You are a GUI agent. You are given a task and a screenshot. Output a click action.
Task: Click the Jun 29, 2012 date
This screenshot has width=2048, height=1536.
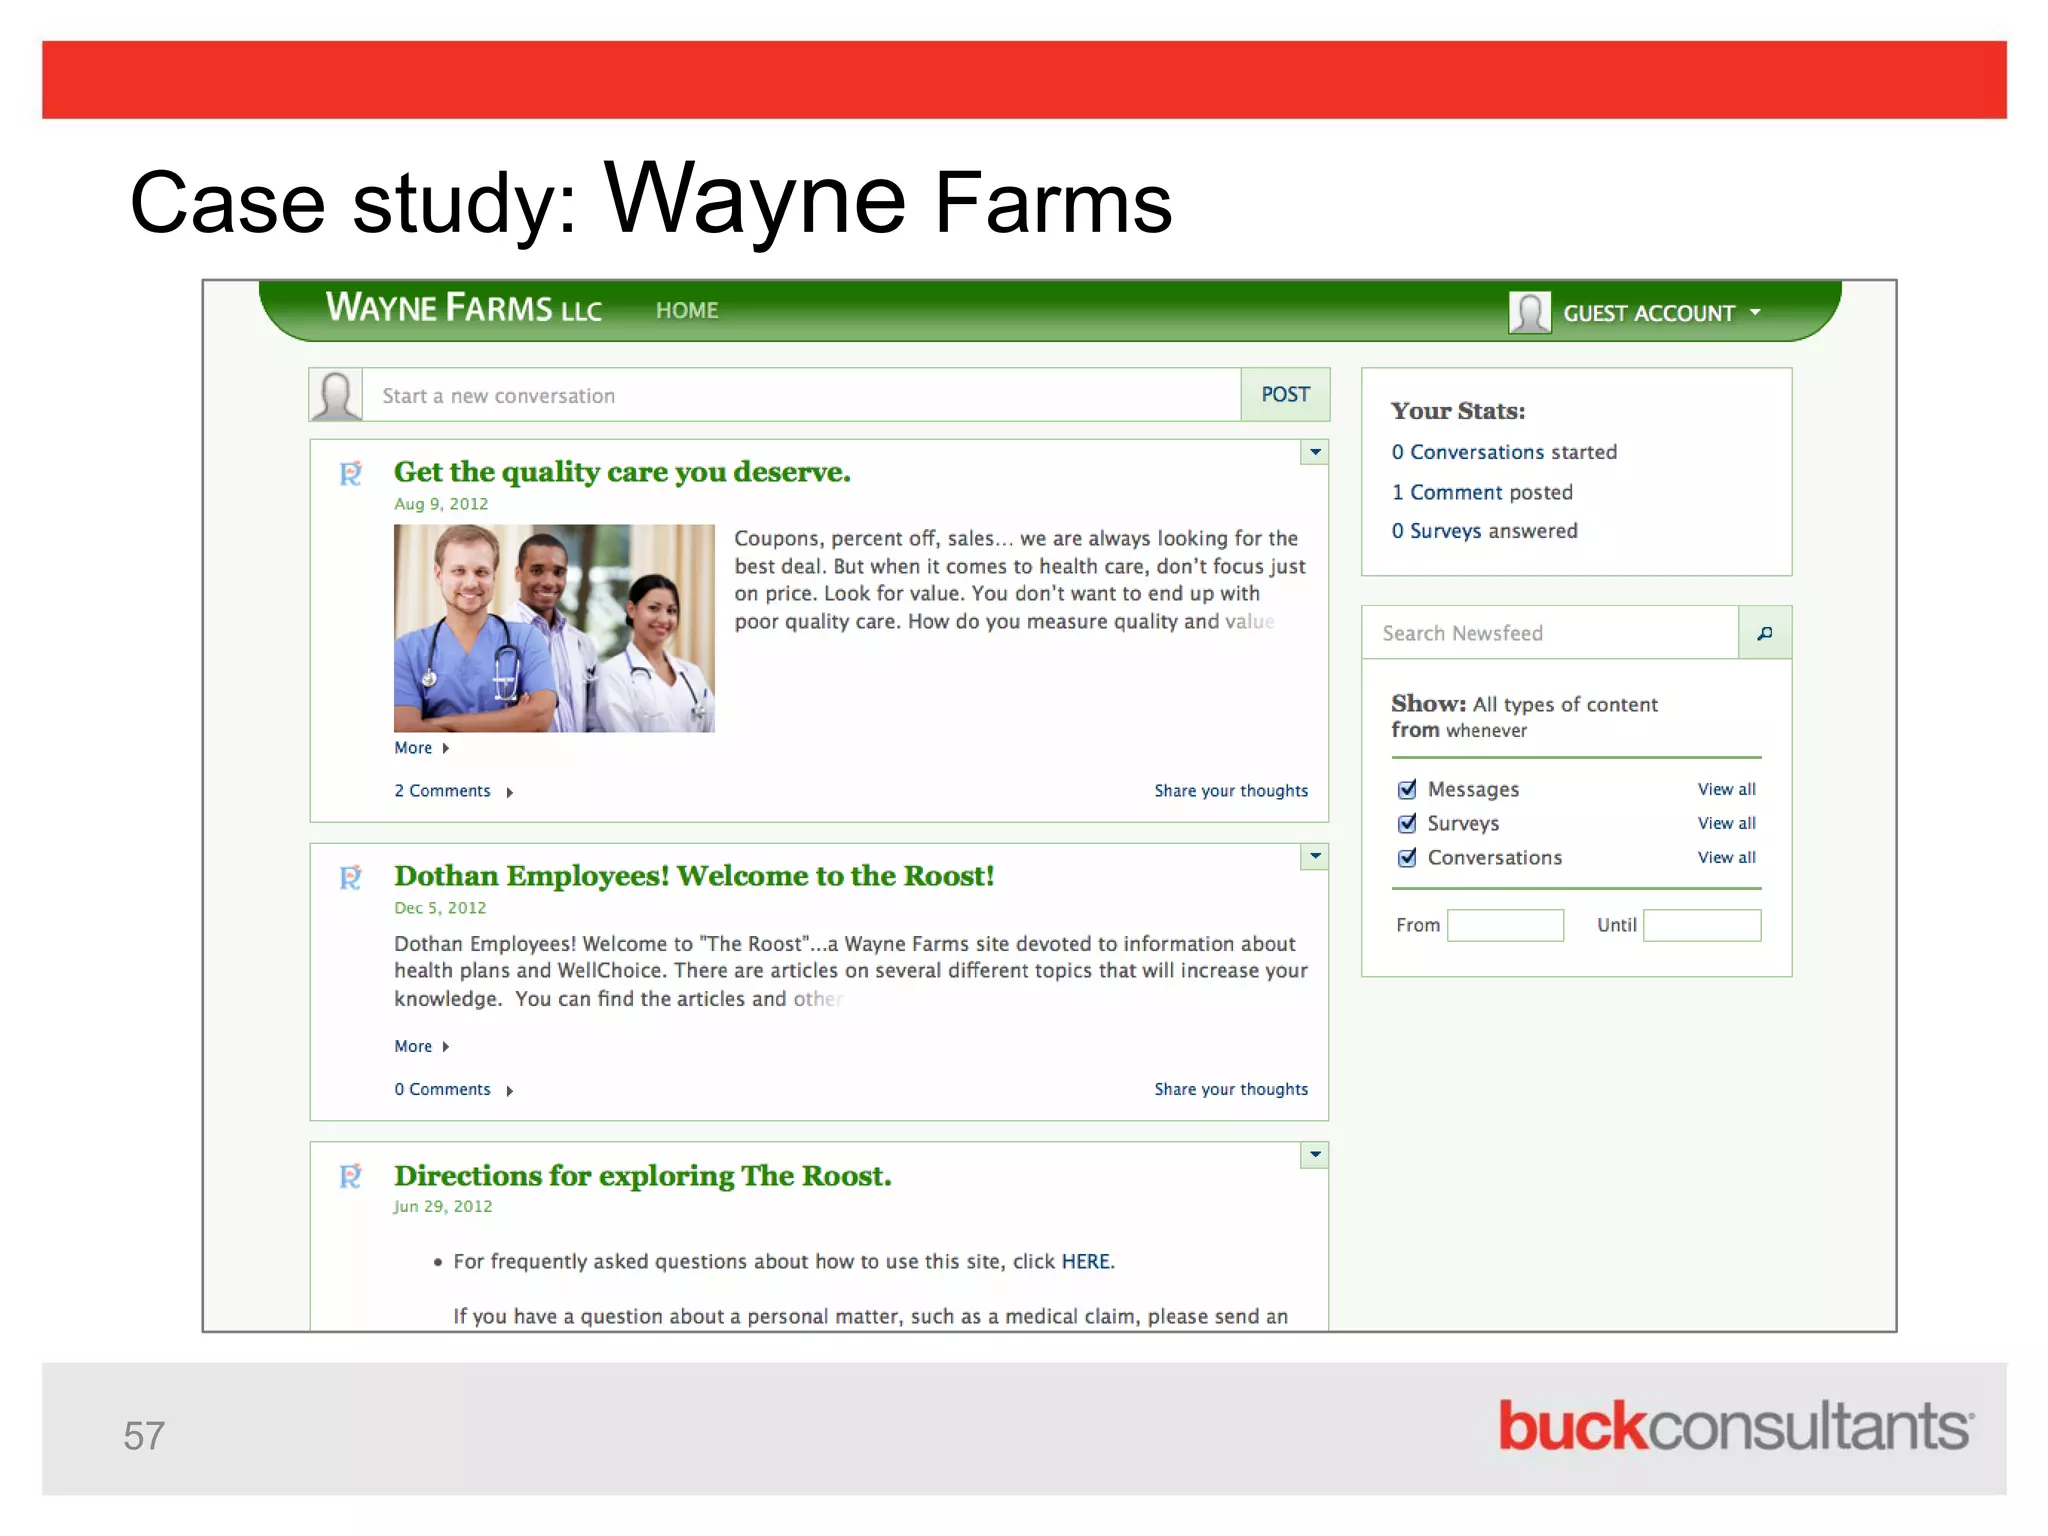(443, 1207)
